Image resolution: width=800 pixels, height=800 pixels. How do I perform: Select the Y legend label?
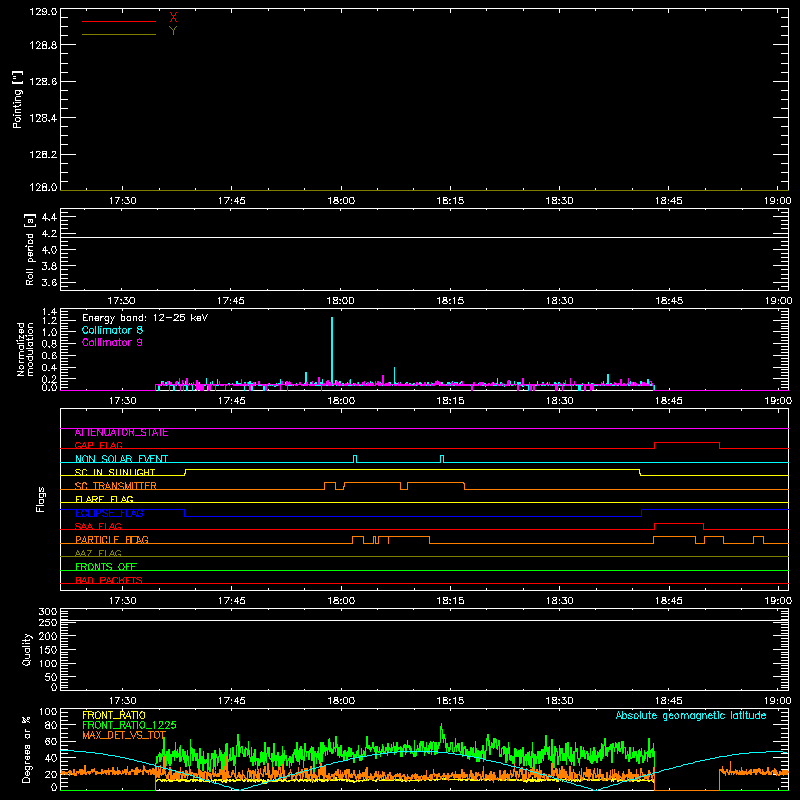[x=173, y=31]
